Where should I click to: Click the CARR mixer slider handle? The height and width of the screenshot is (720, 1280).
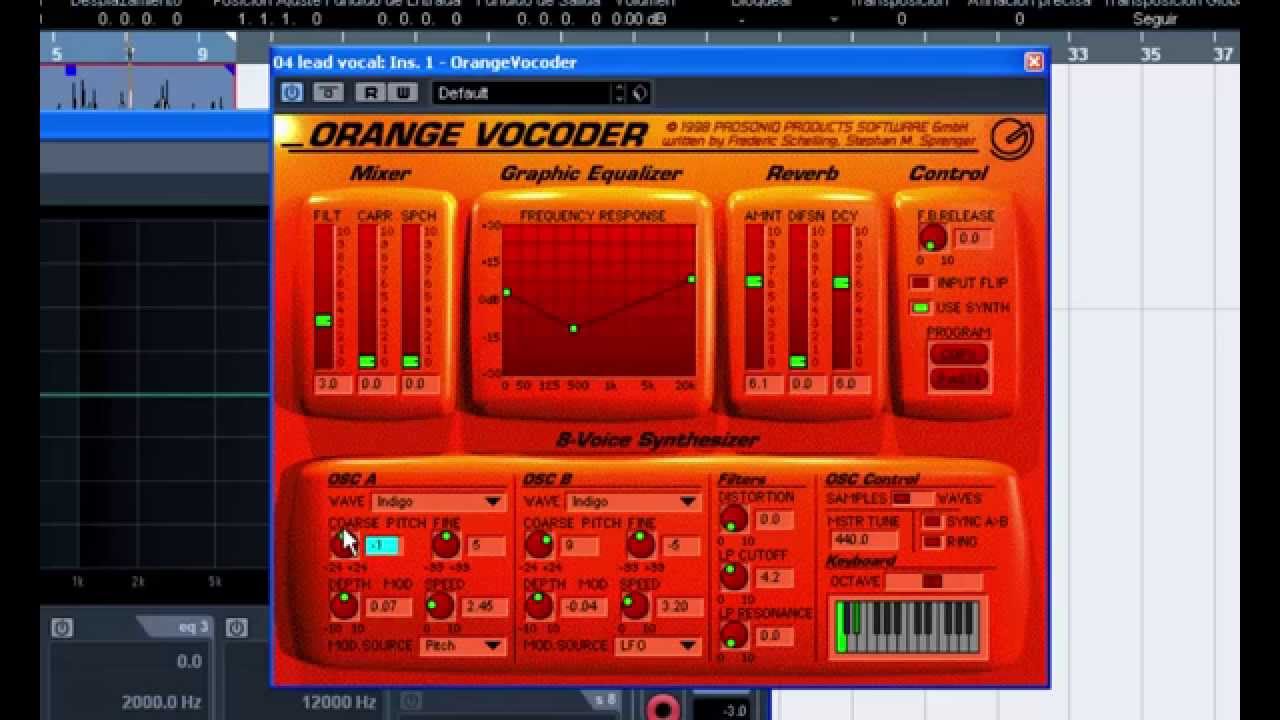click(367, 361)
